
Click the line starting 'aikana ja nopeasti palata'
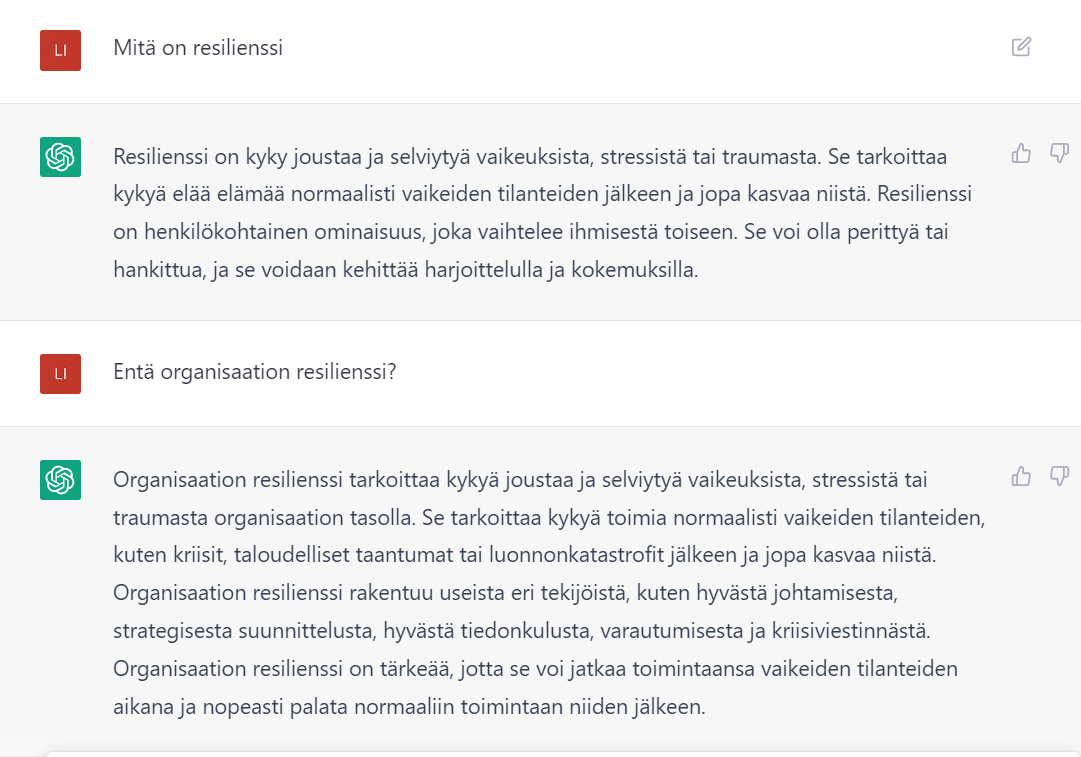(x=410, y=706)
